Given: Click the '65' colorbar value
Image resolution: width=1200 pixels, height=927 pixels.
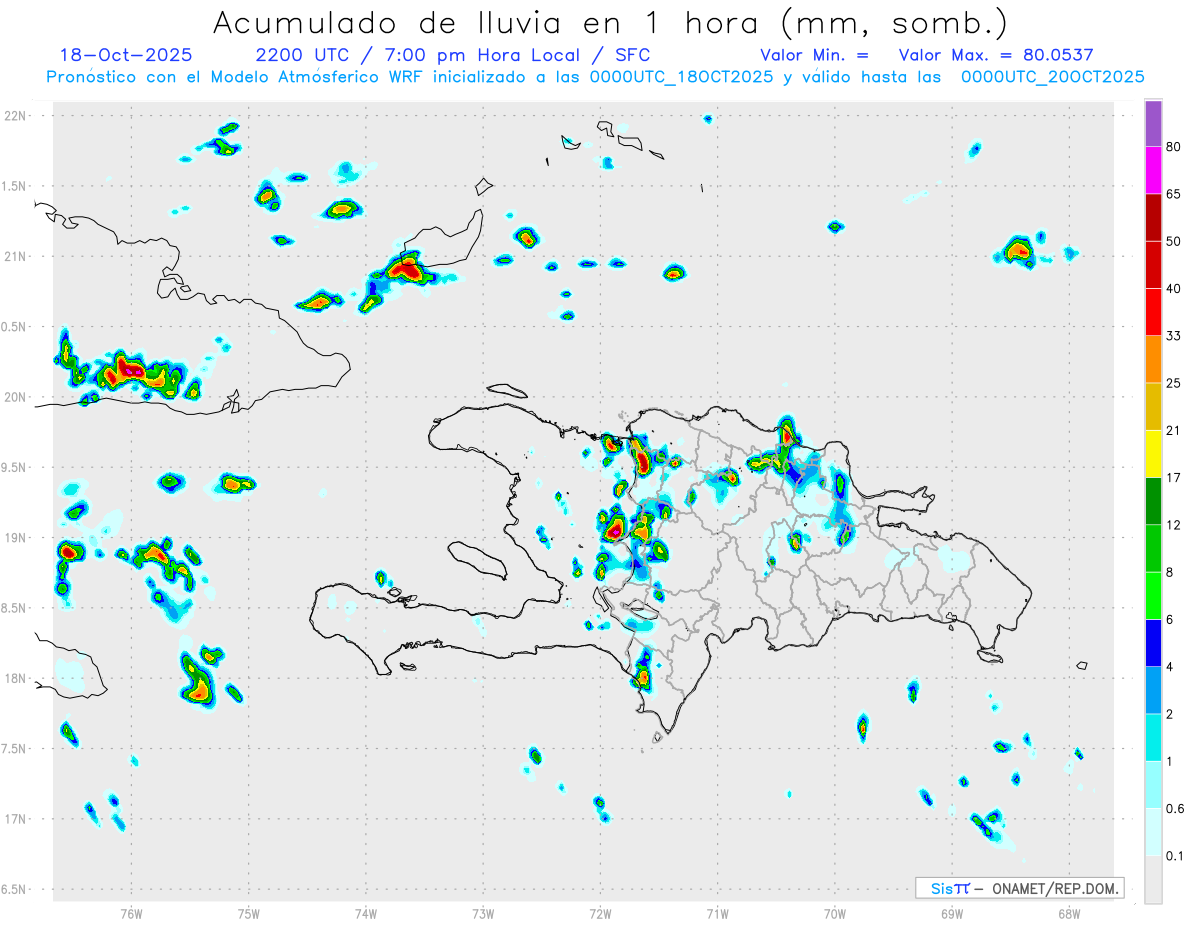Looking at the screenshot, I should pos(1174,195).
